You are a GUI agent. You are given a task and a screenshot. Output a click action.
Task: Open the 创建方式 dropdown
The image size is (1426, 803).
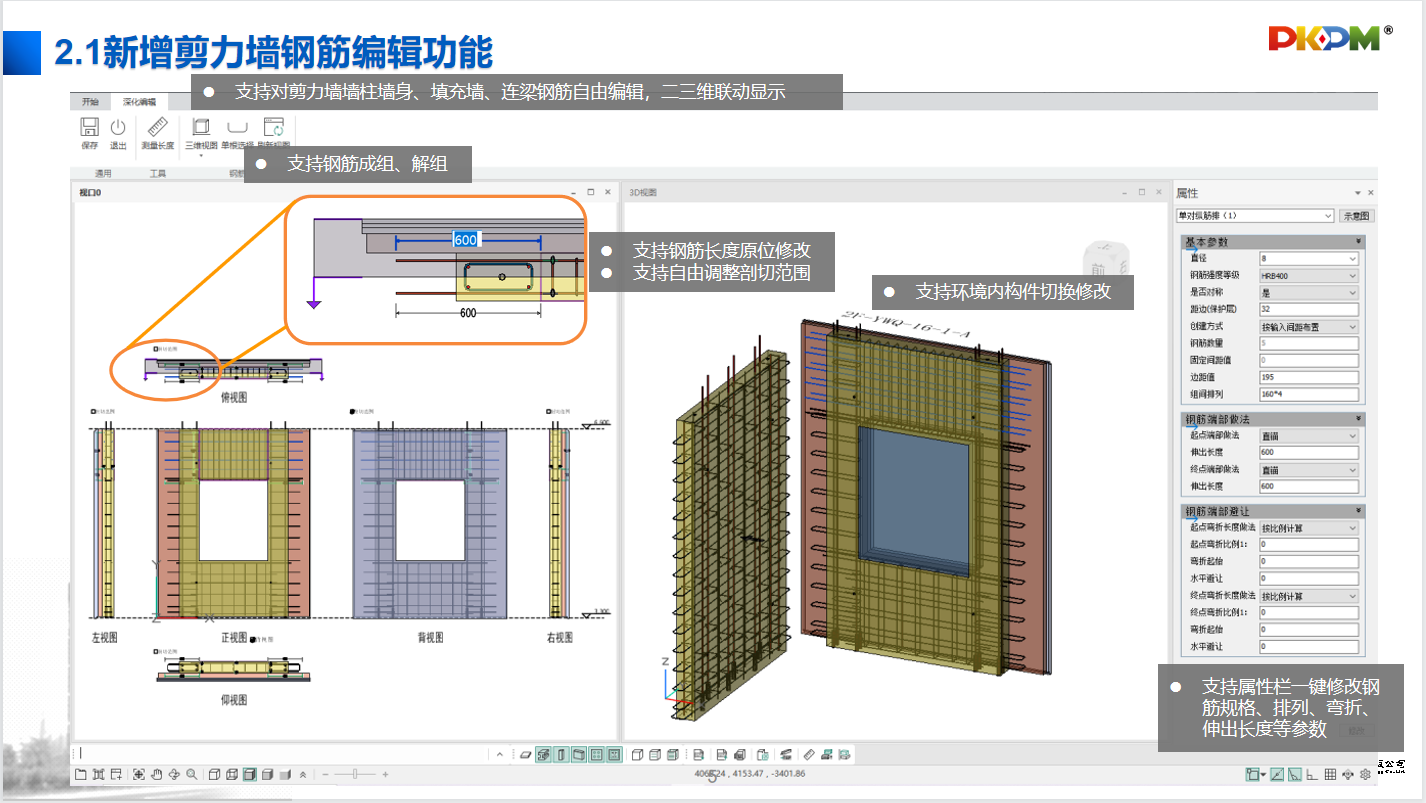[1353, 327]
